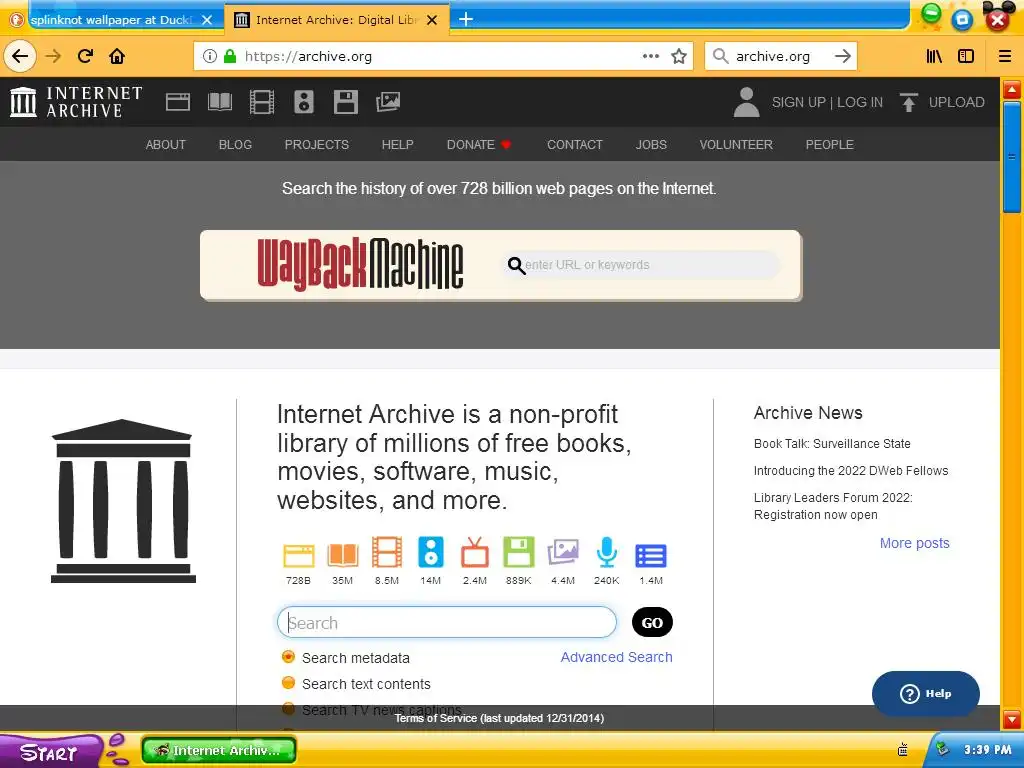Open Introducing the 2022 DWeb Fellows post

[x=851, y=471]
